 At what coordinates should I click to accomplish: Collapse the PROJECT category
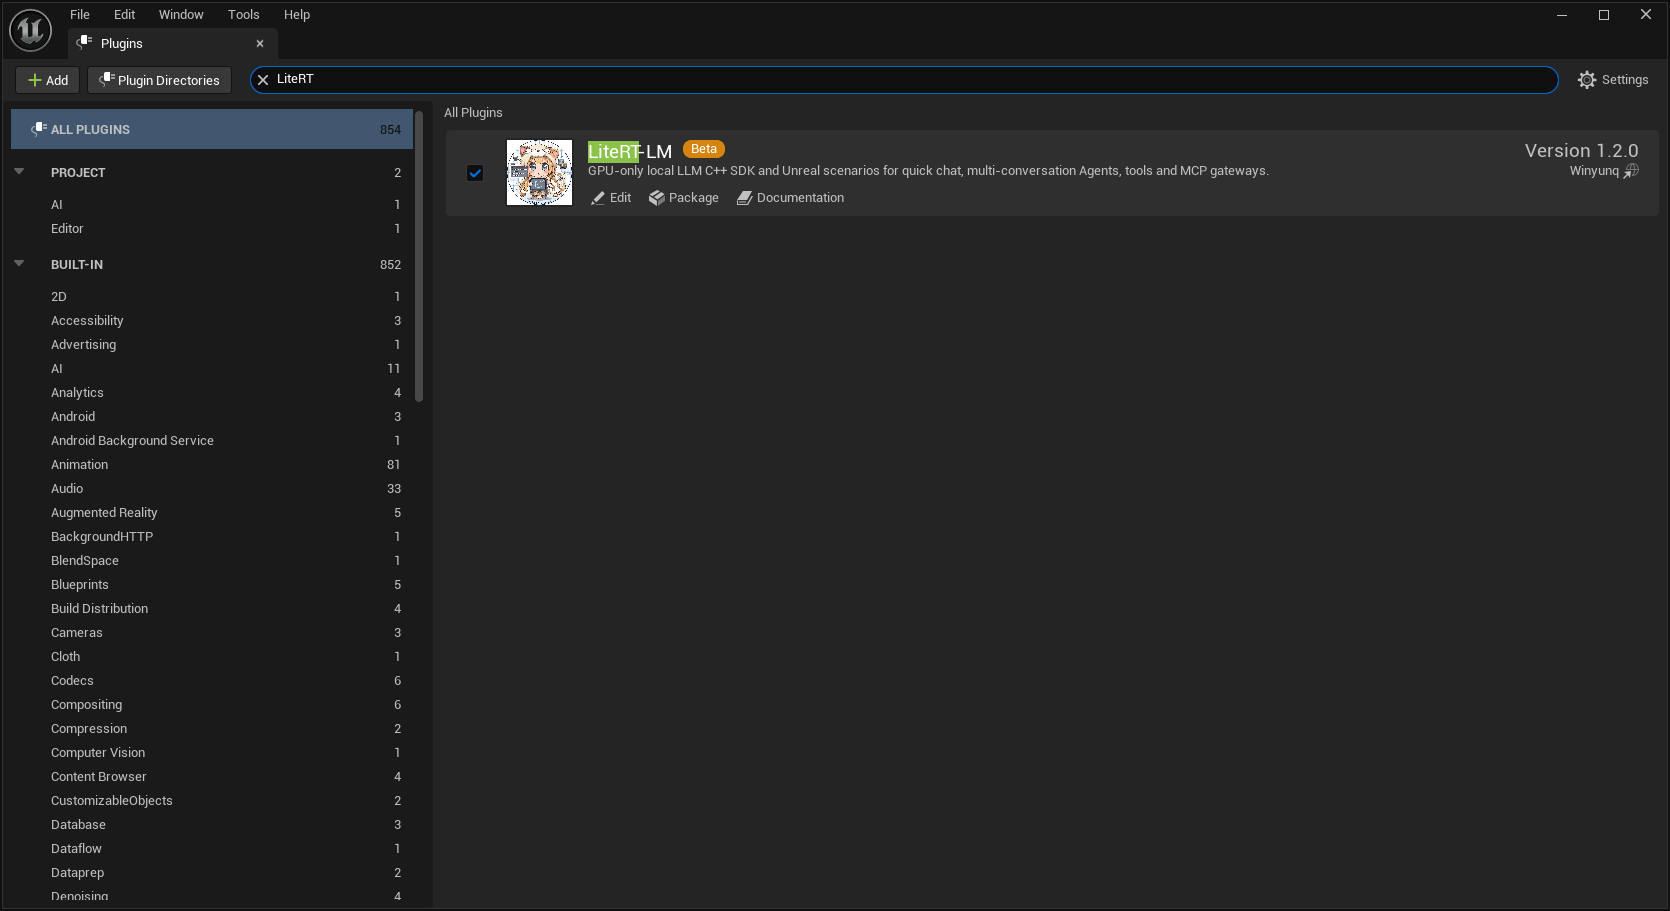(x=19, y=172)
